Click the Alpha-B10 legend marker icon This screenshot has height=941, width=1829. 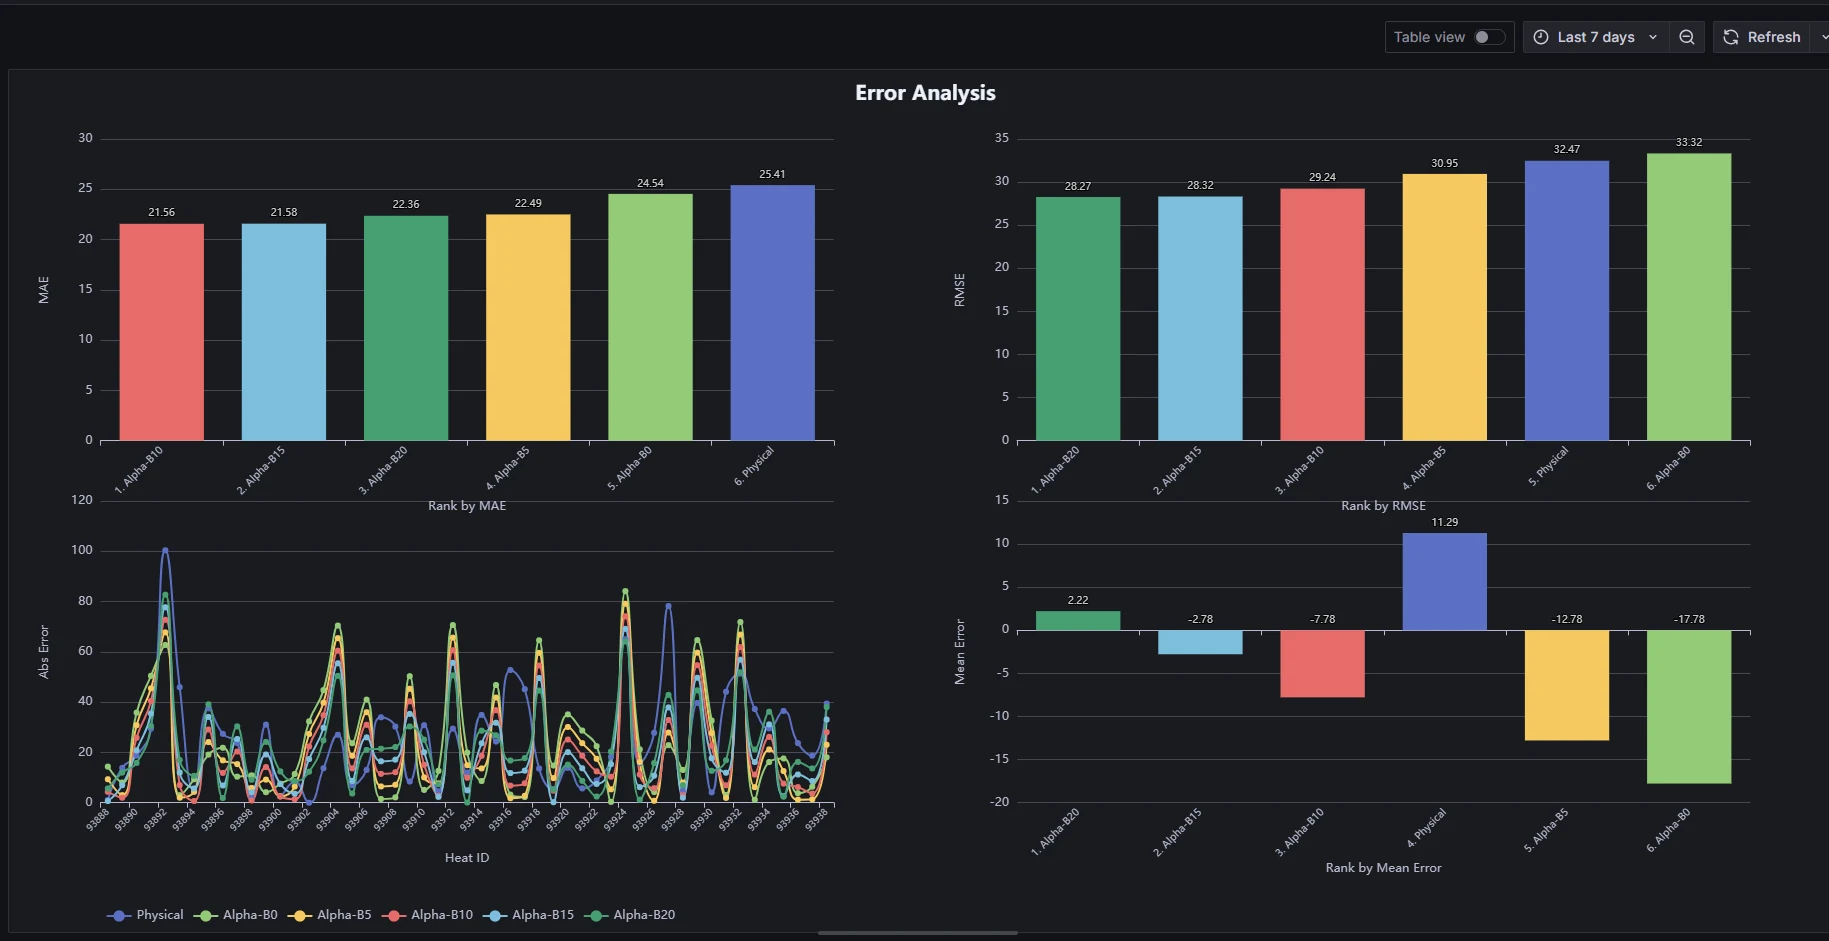tap(395, 915)
